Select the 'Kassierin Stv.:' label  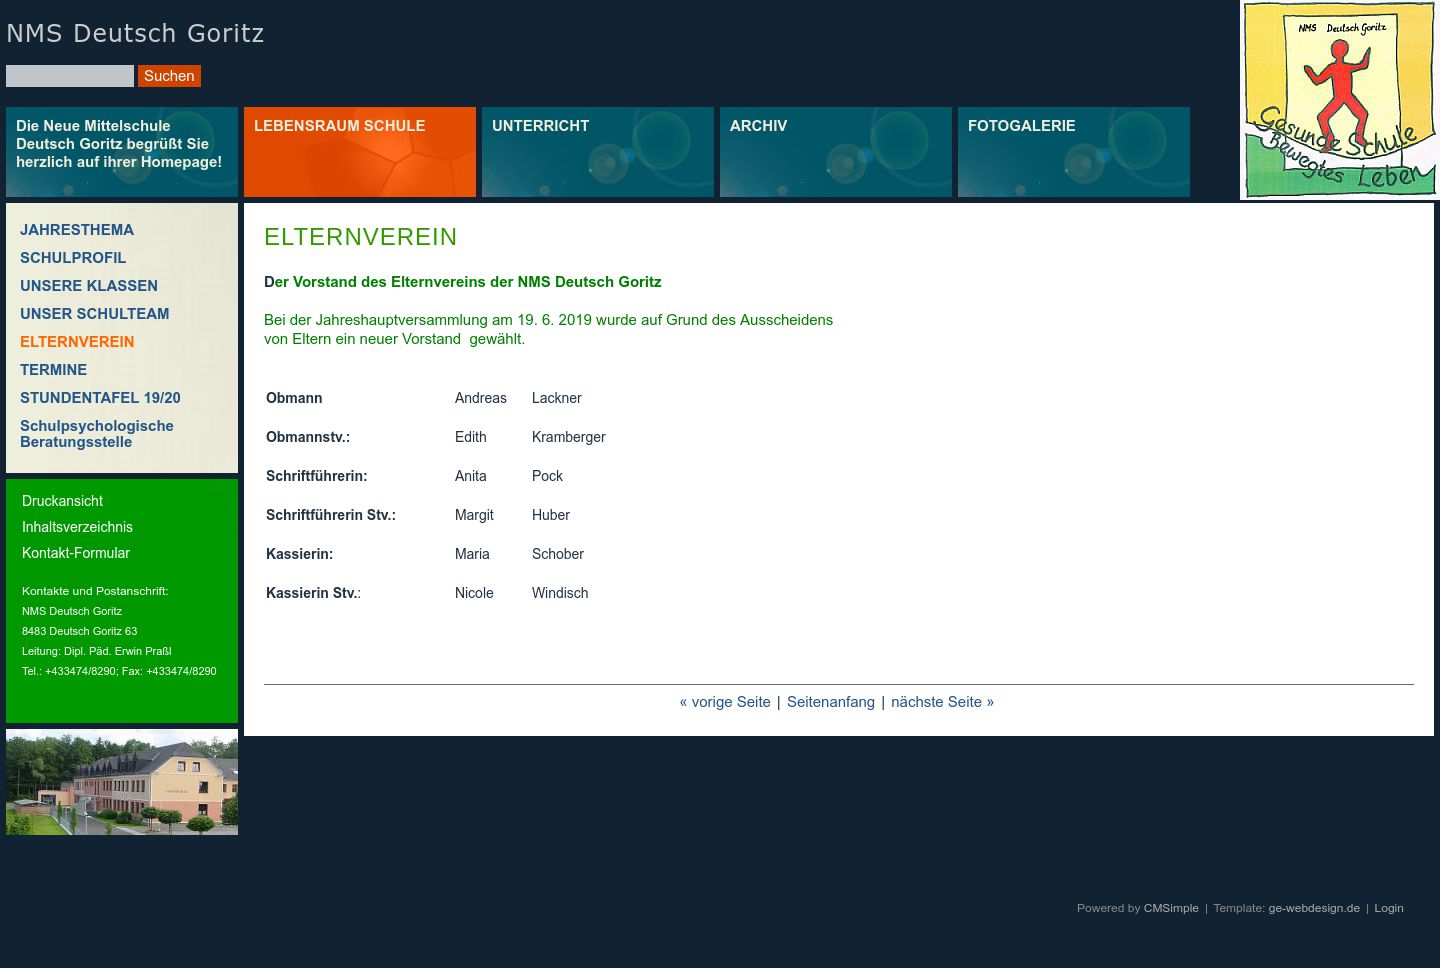tap(314, 593)
